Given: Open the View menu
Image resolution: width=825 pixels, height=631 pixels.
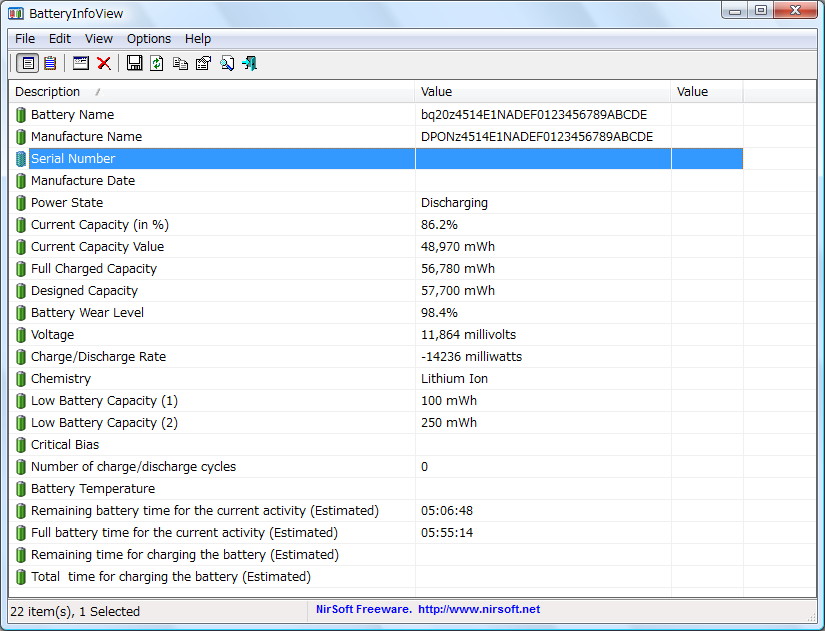Looking at the screenshot, I should (x=98, y=38).
